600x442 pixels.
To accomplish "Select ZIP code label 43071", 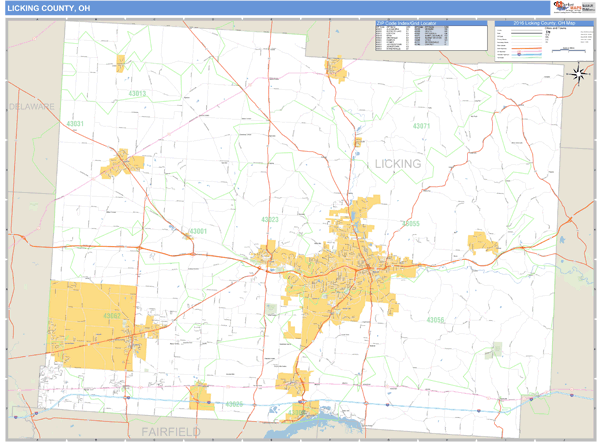I will coord(421,127).
